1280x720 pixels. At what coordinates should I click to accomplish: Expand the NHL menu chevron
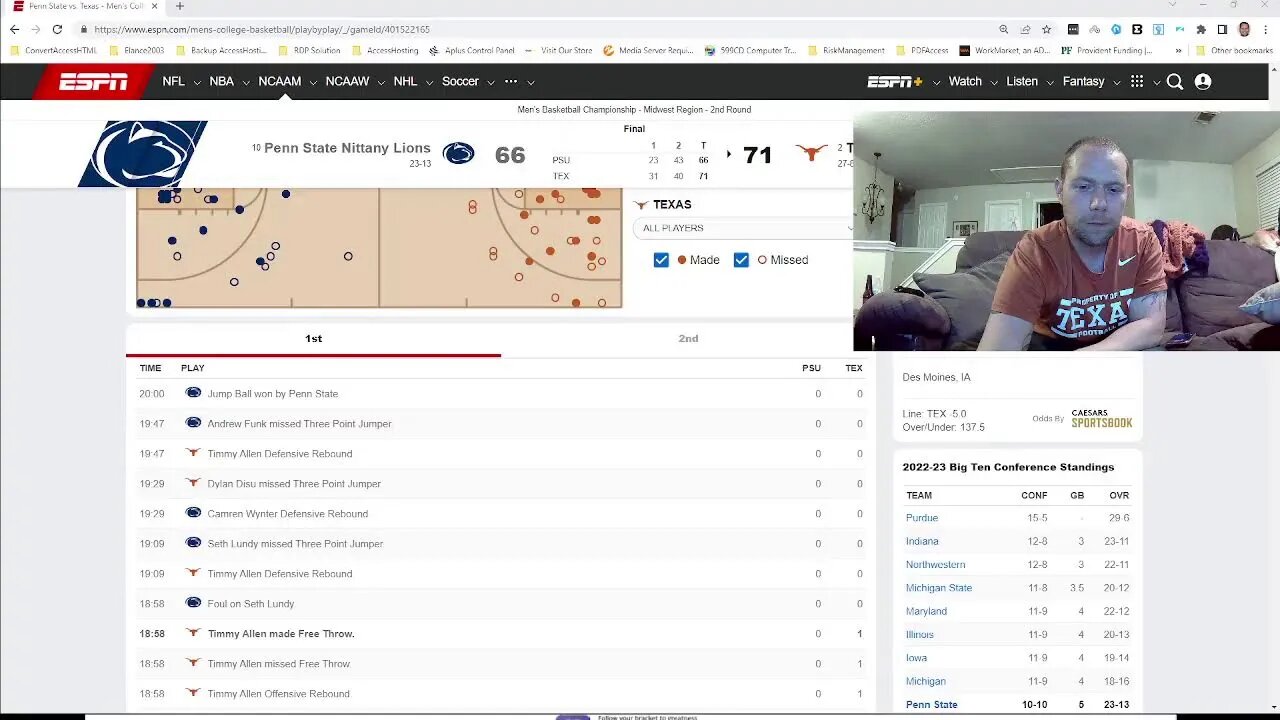(429, 83)
